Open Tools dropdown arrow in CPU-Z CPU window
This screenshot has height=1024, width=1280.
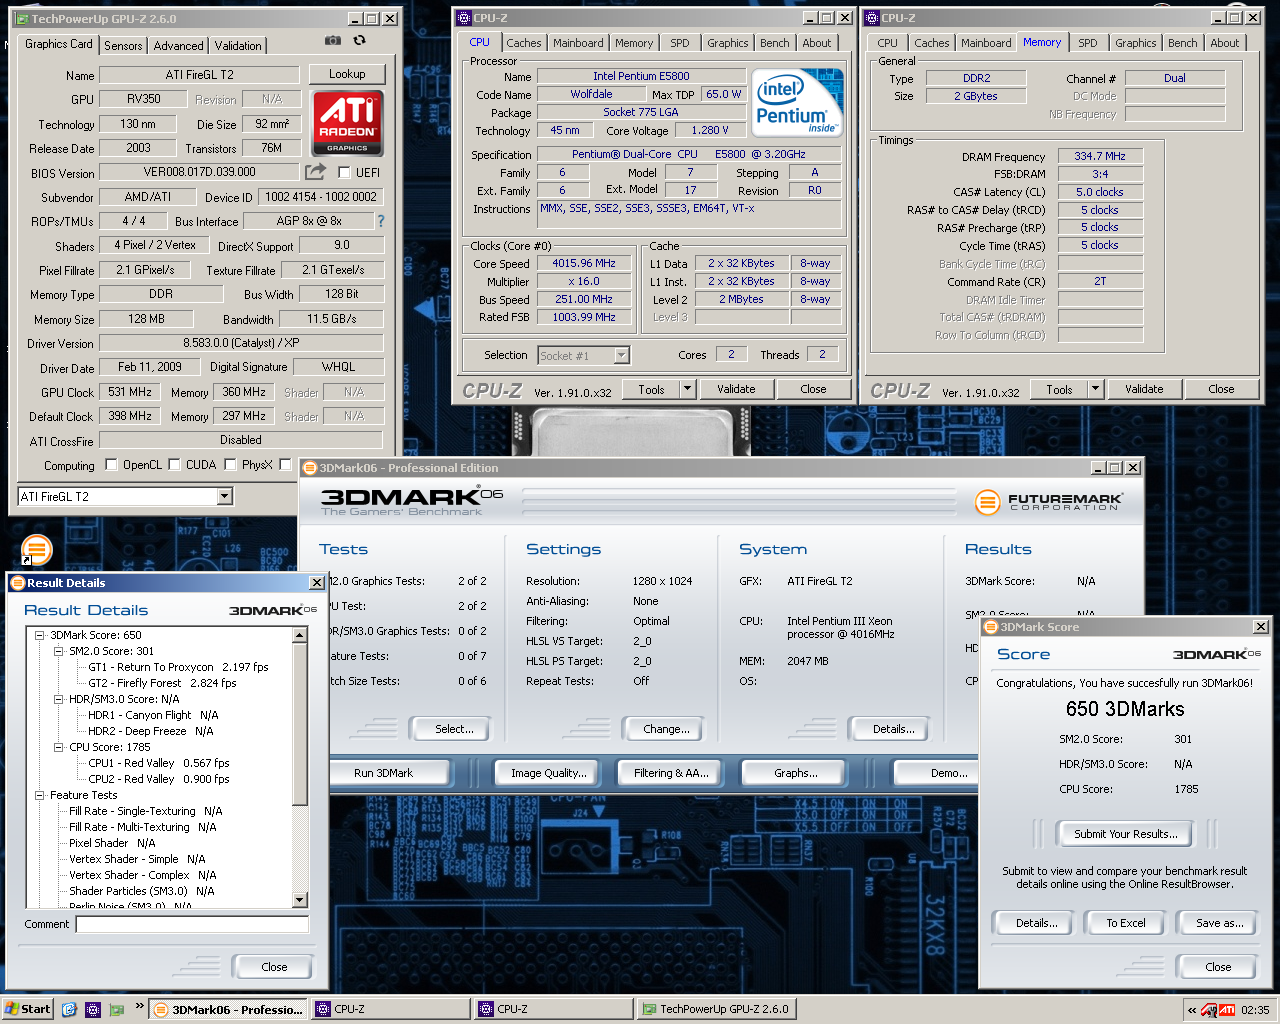pos(687,389)
